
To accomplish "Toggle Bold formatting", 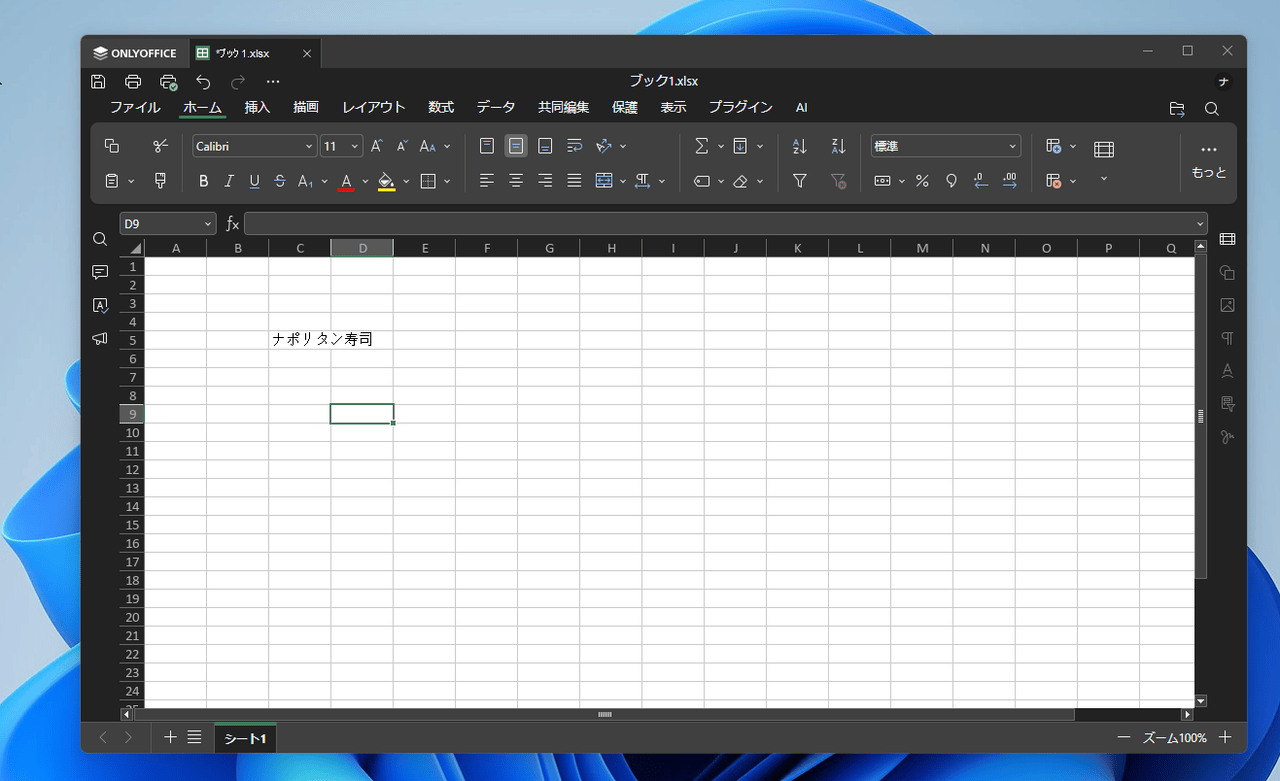I will 204,181.
